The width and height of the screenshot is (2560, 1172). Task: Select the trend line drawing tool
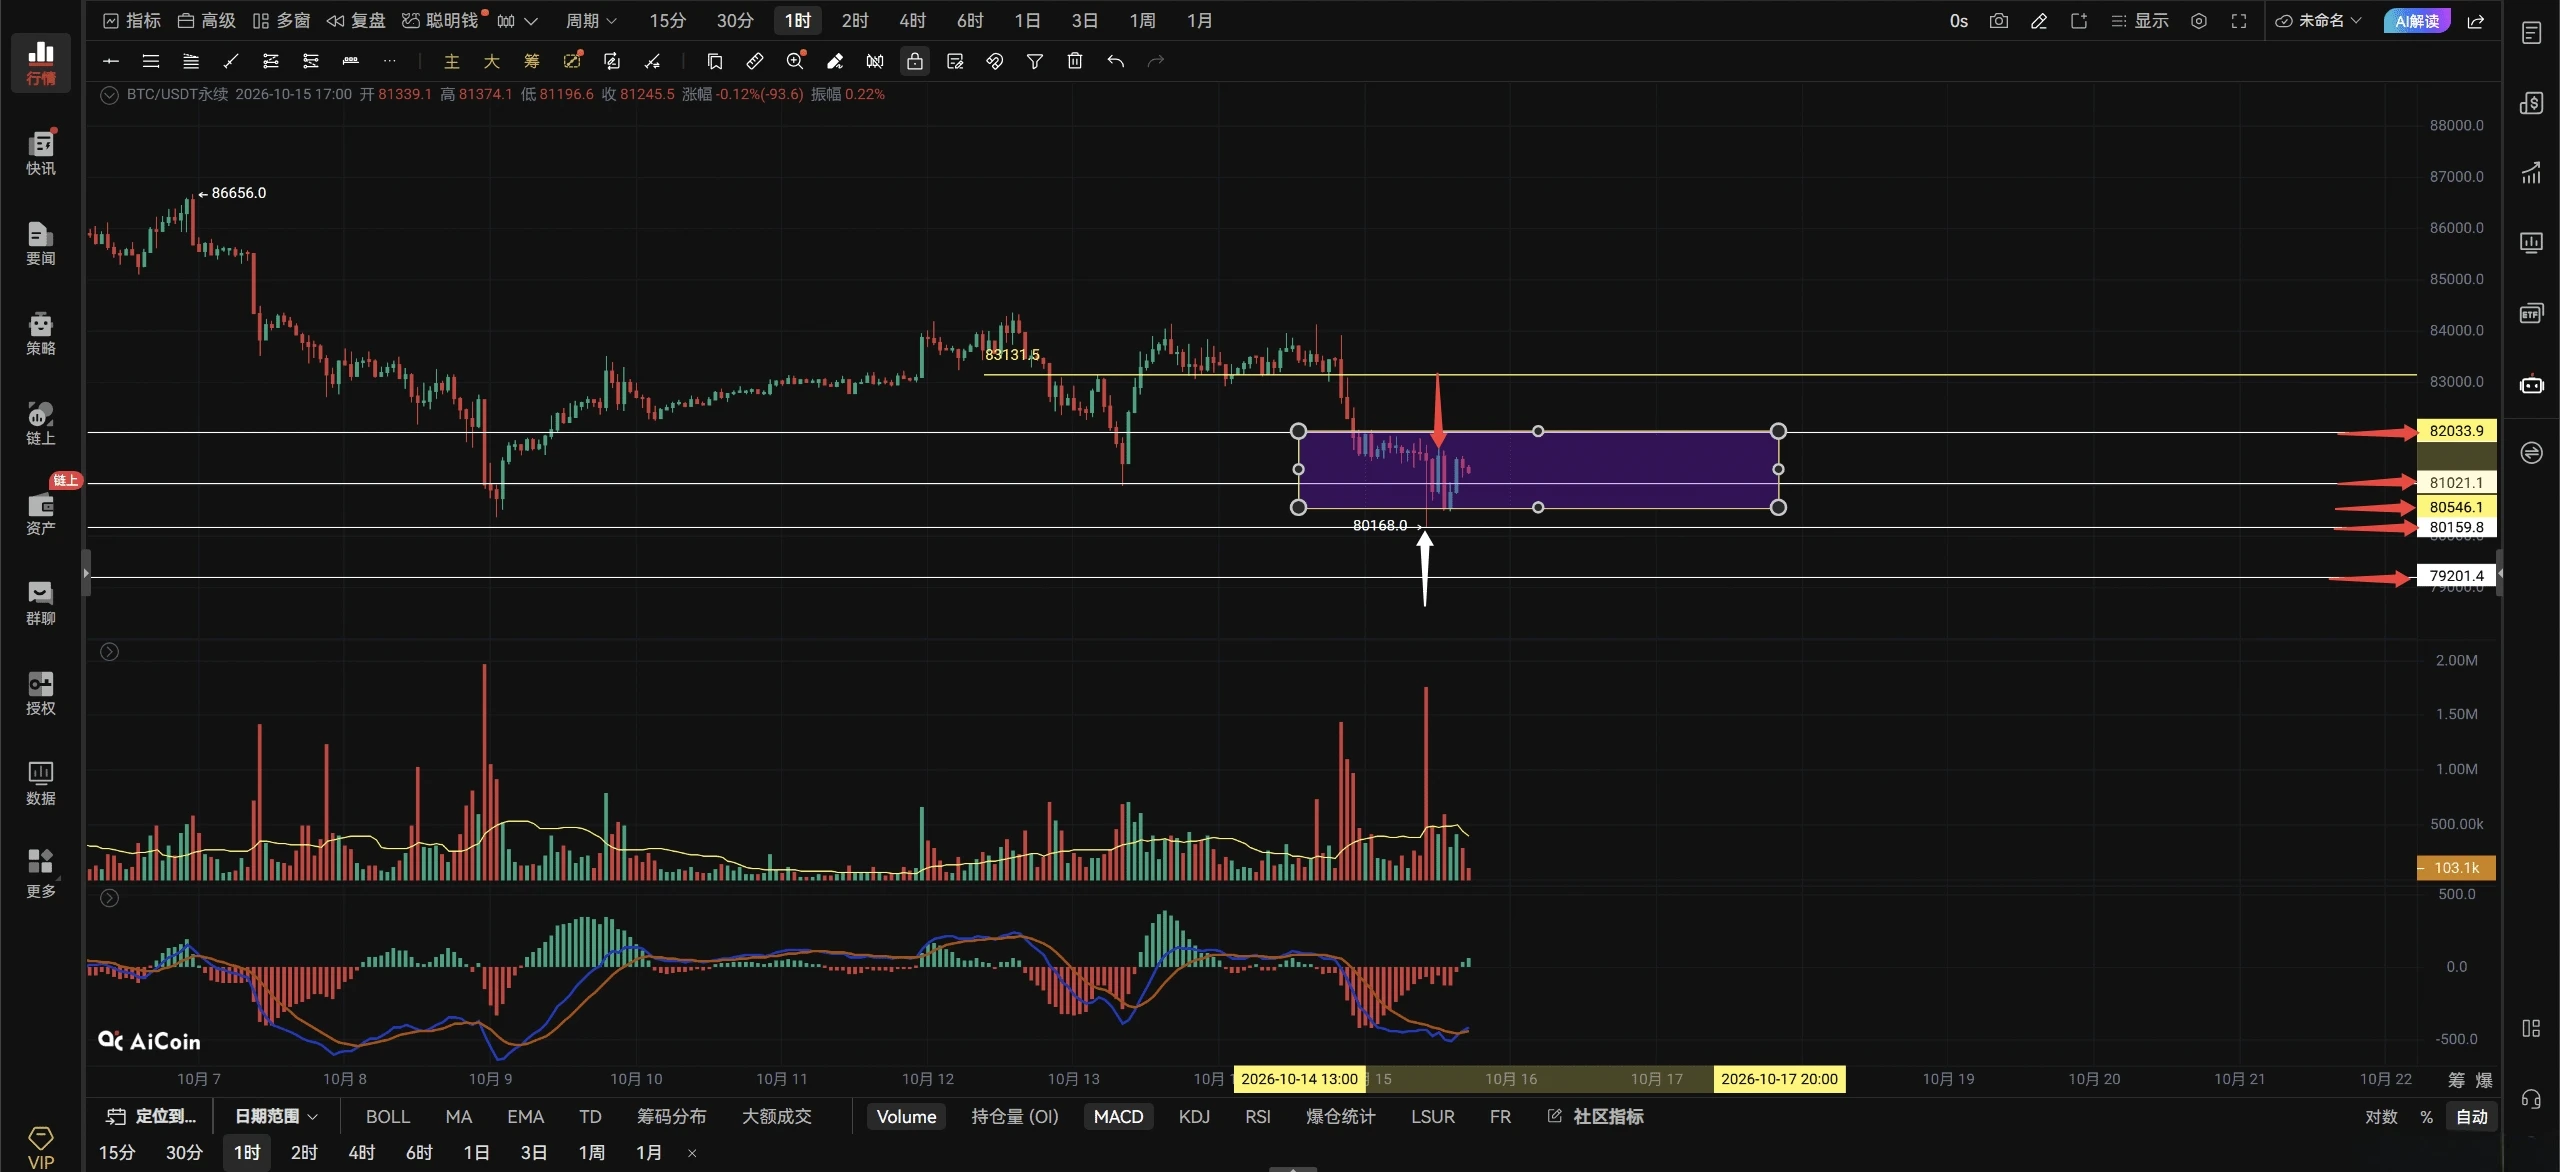pos(231,62)
